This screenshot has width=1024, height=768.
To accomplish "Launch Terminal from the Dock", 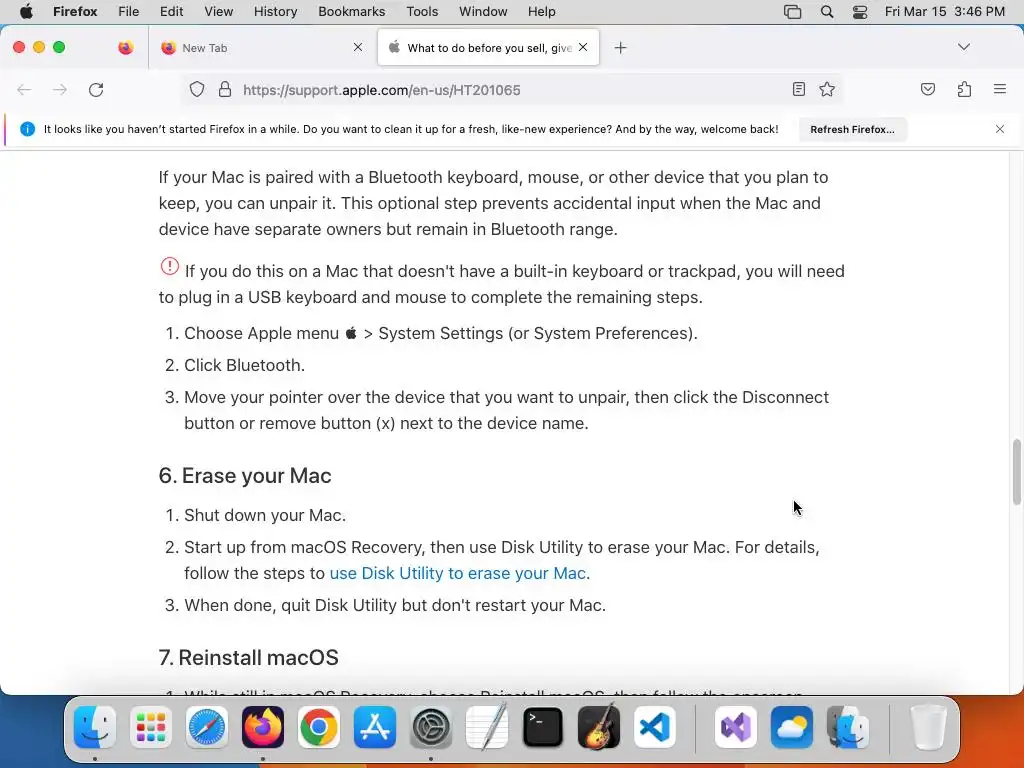I will [543, 727].
